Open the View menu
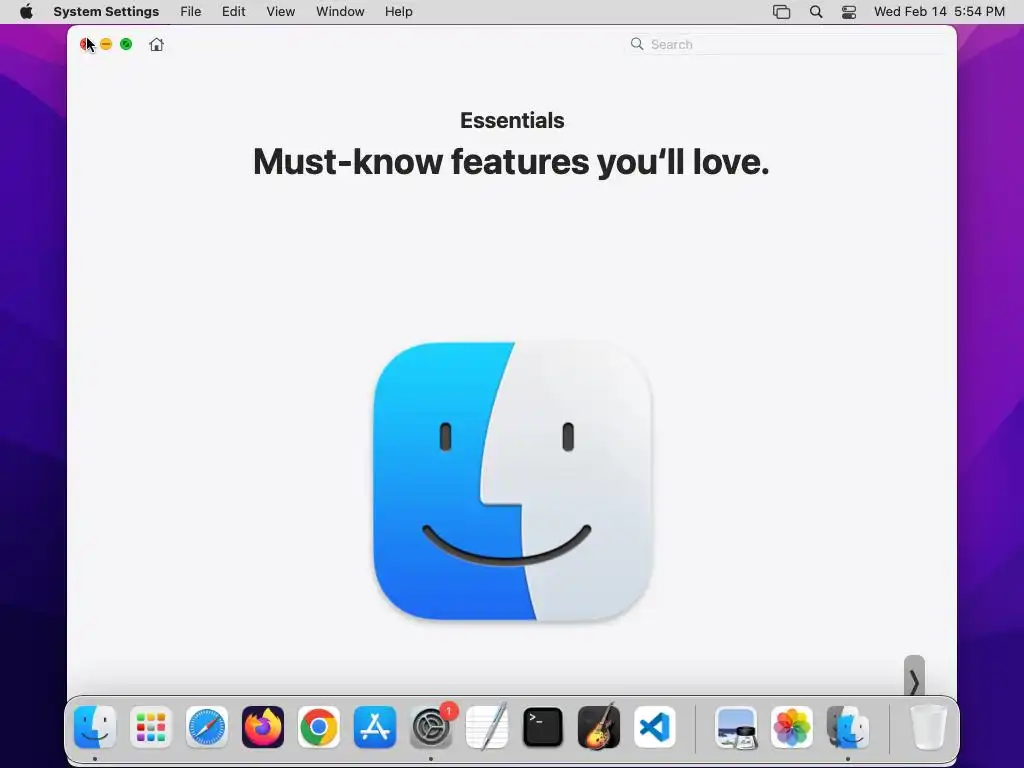This screenshot has height=768, width=1024. 280,12
